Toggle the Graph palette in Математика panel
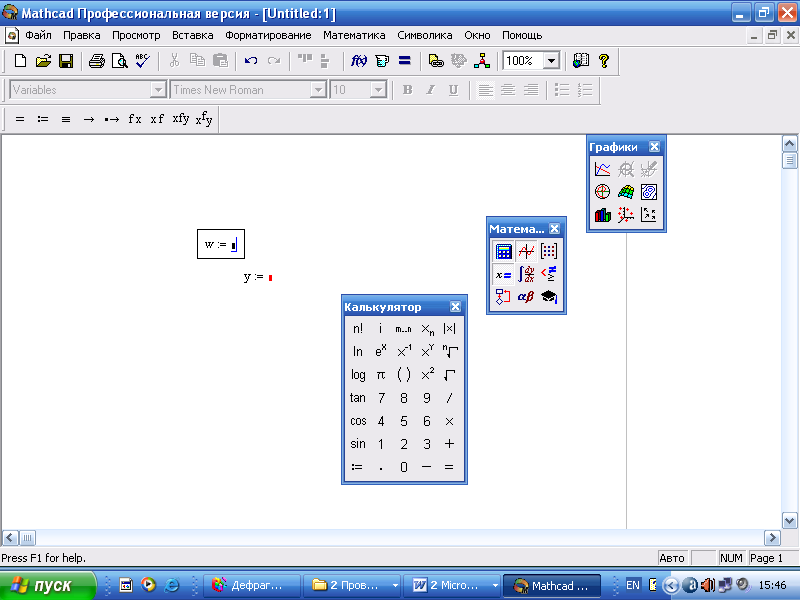Viewport: 800px width, 600px height. pos(526,251)
